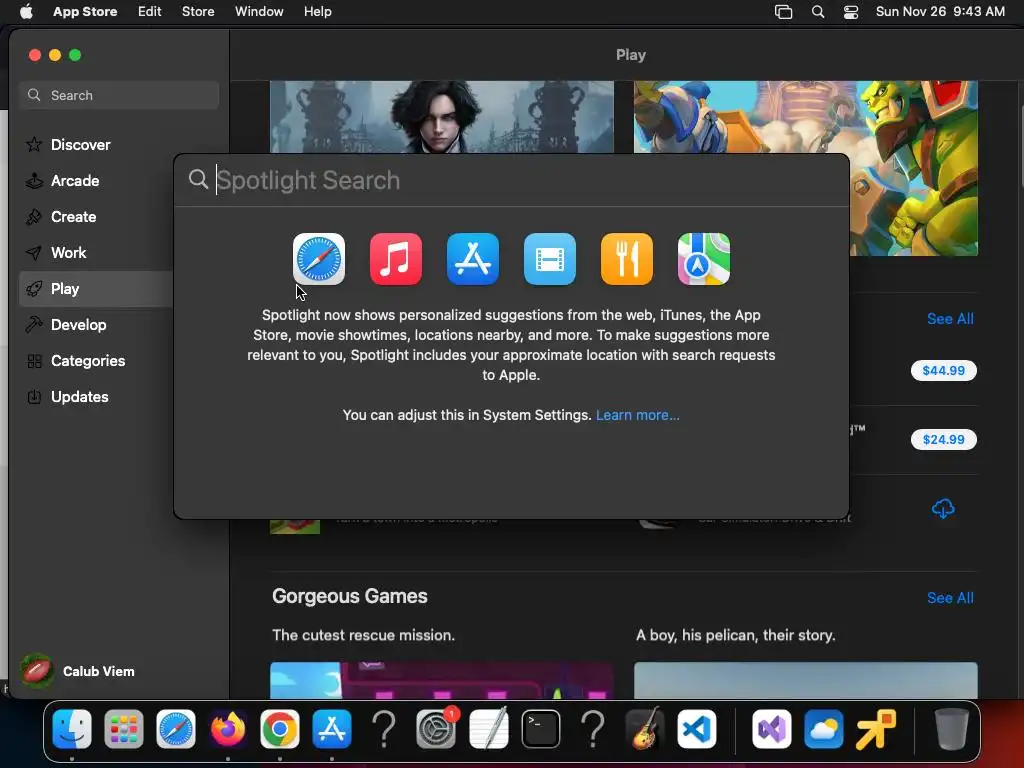The image size is (1024, 768).
Task: Open the Store menu
Action: click(x=198, y=12)
